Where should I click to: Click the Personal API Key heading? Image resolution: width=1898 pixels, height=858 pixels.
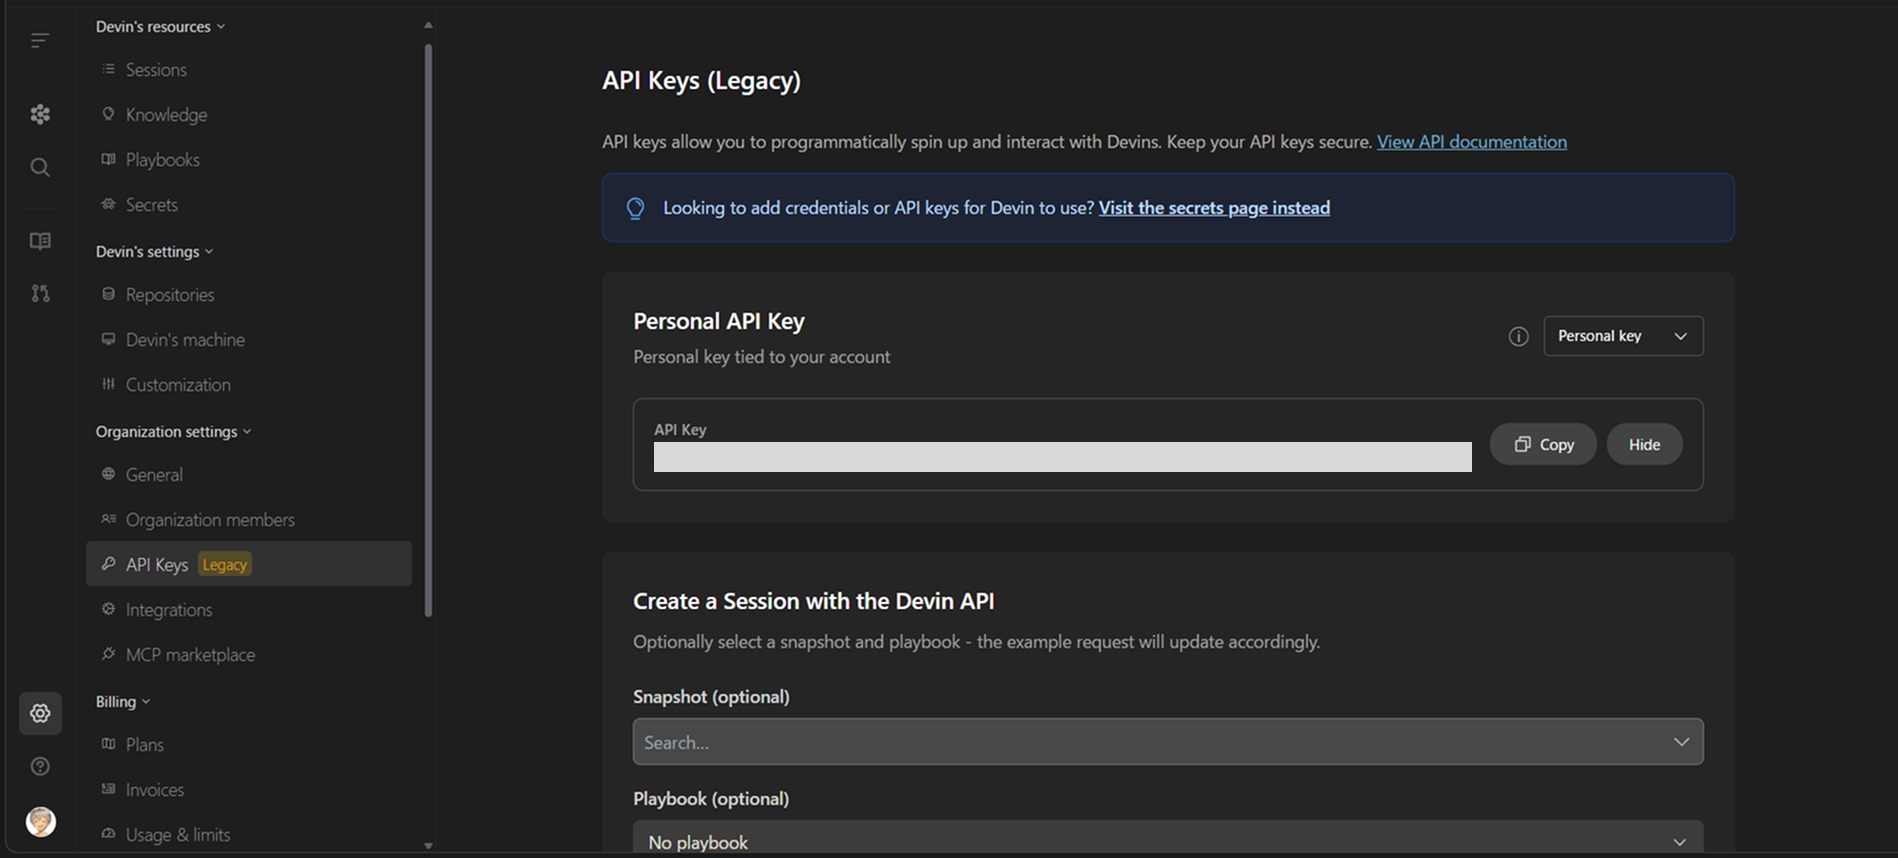click(719, 321)
